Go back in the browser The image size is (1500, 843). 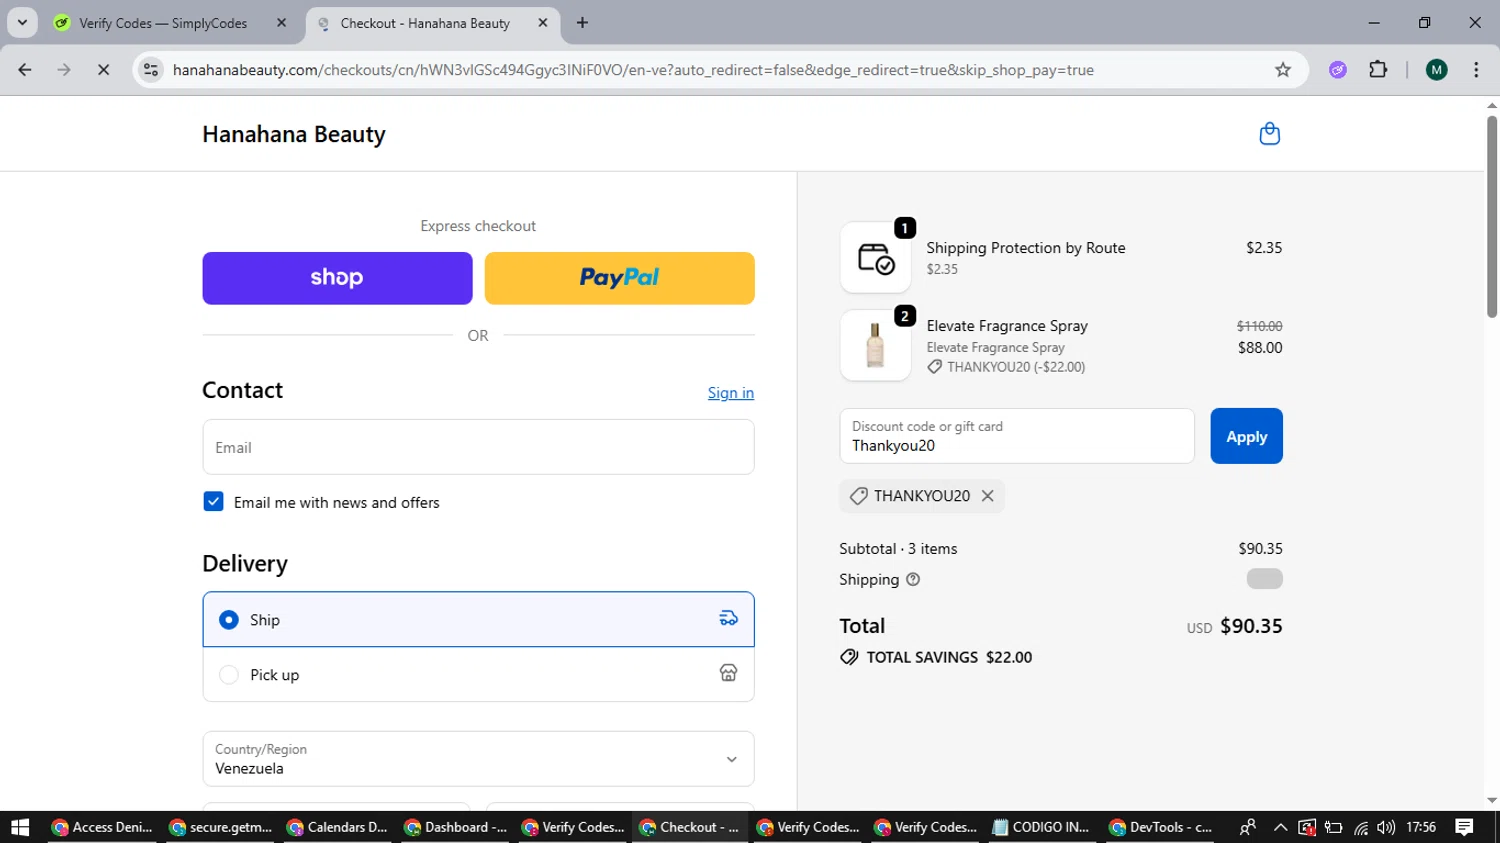pos(25,70)
